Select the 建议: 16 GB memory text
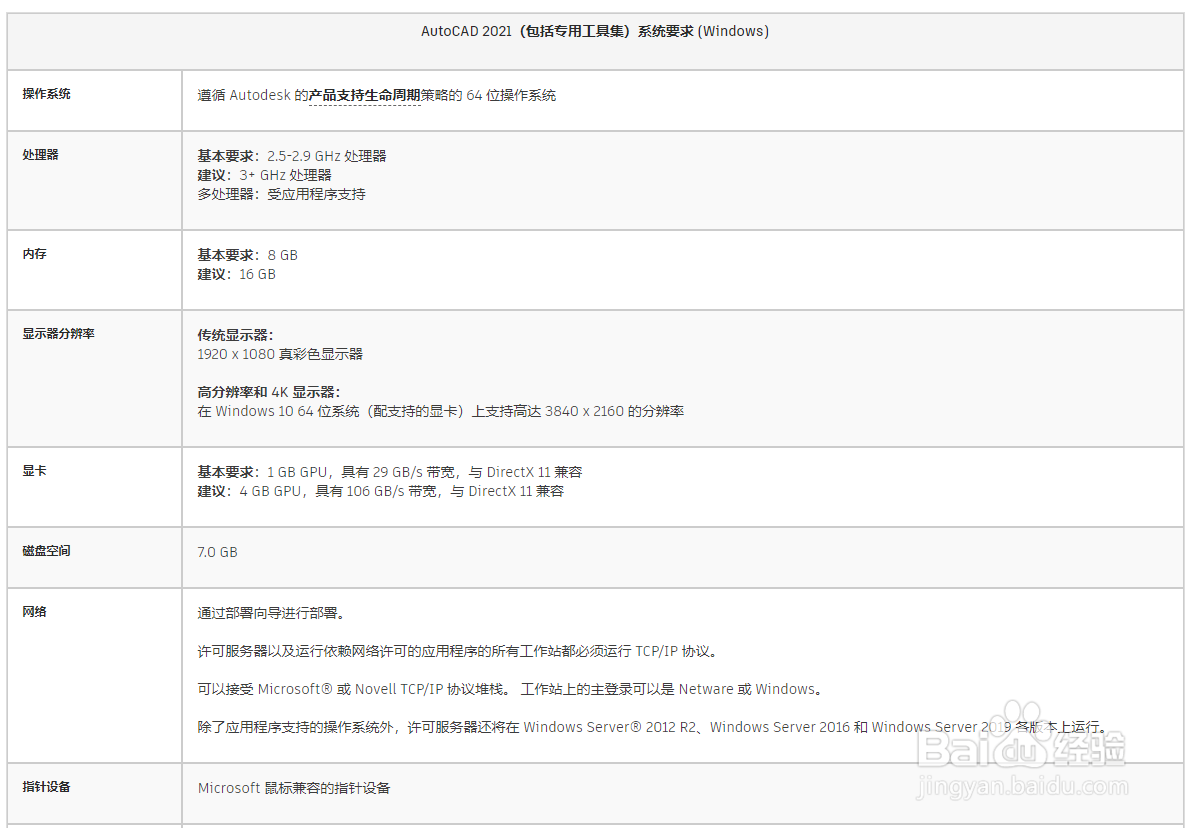The width and height of the screenshot is (1195, 828). [236, 274]
